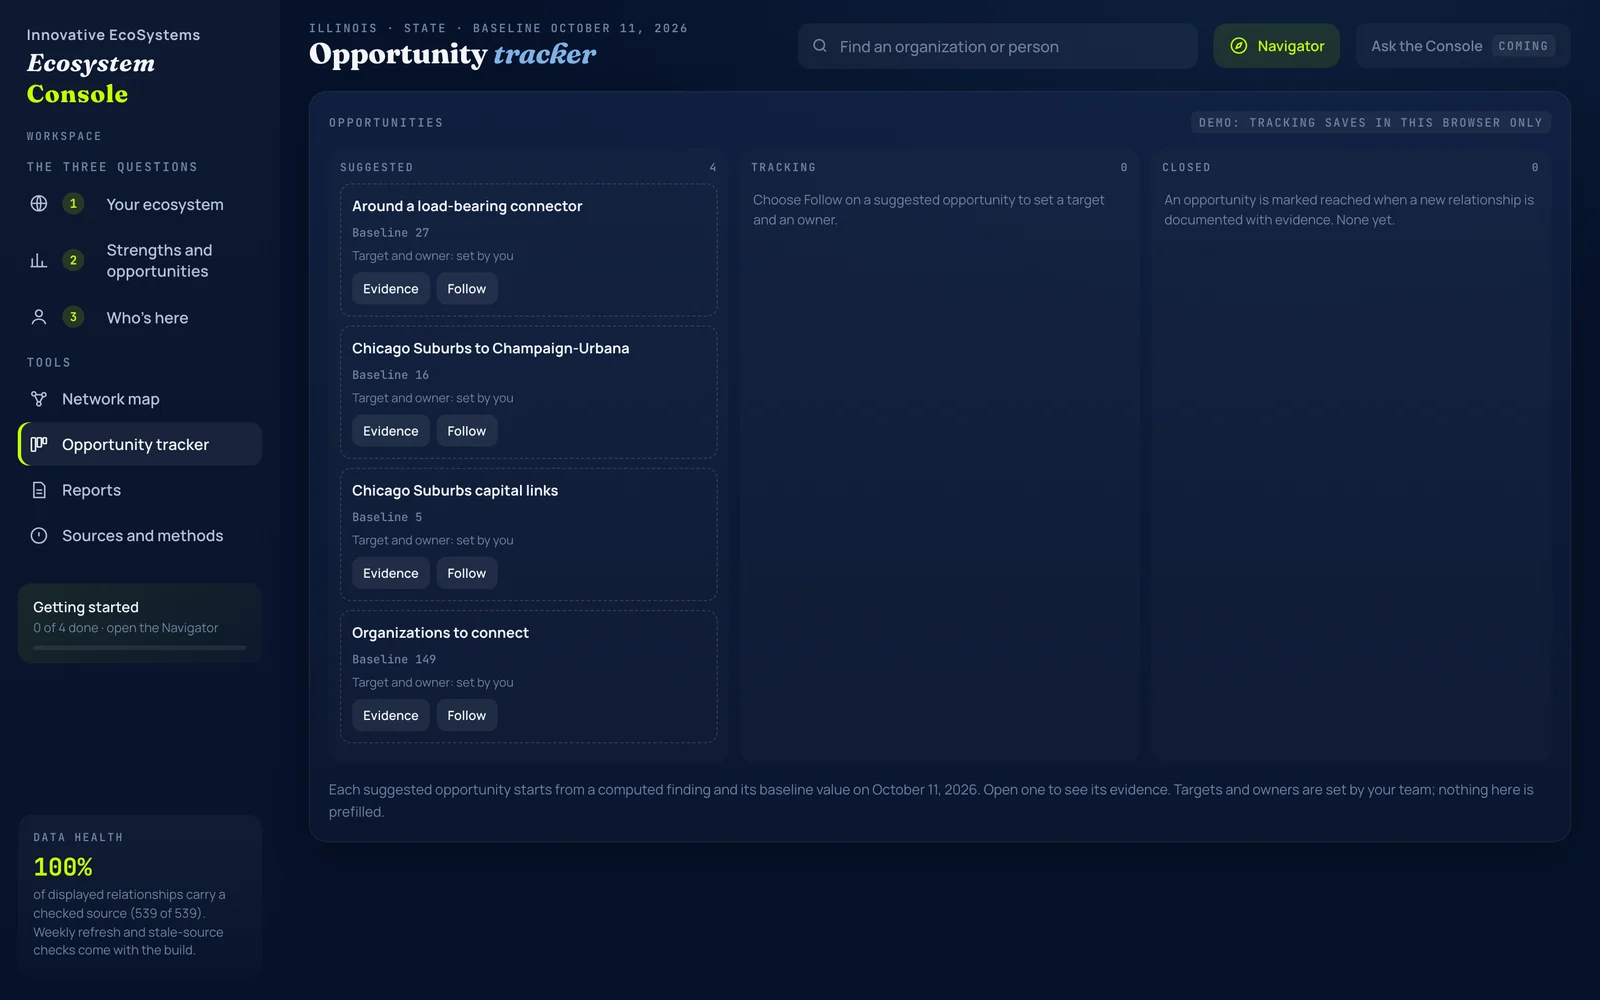The image size is (1600, 1000).
Task: Click the compass icon on the Navigator button
Action: 1239,46
